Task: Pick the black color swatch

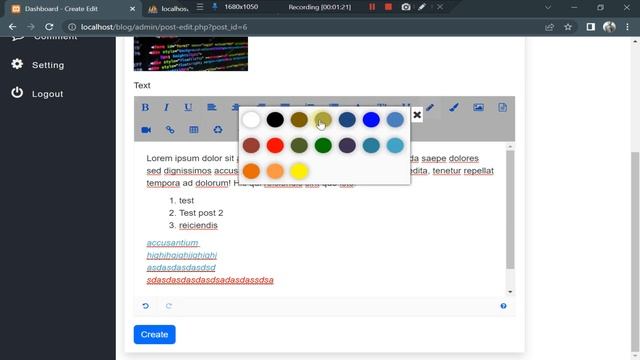Action: [275, 120]
